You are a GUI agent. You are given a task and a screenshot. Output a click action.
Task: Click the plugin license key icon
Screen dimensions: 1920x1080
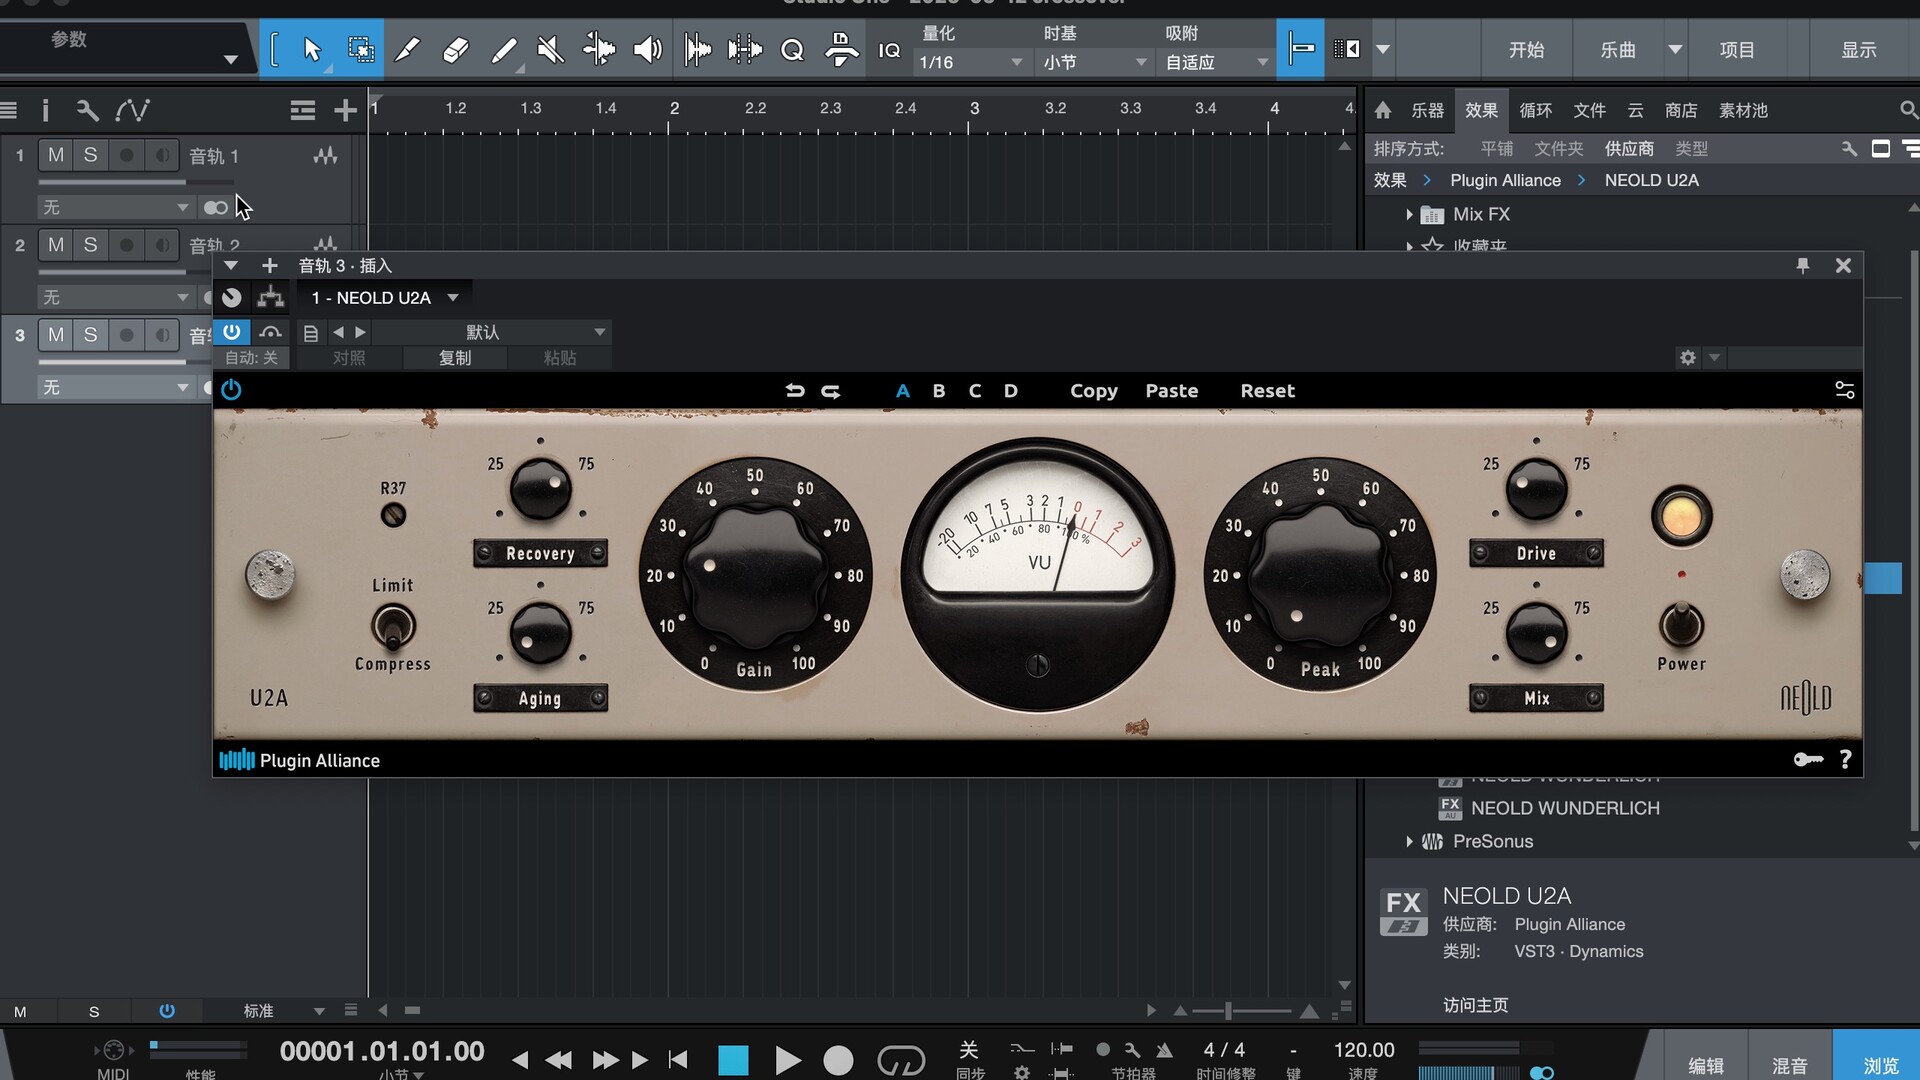1808,760
